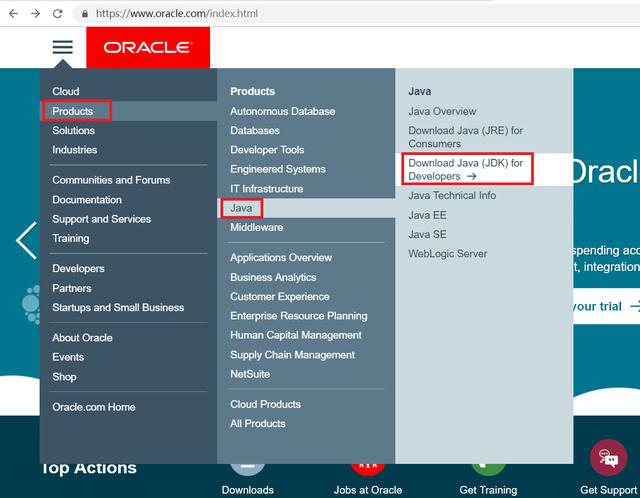Toggle the hamburger menu icon

point(62,47)
